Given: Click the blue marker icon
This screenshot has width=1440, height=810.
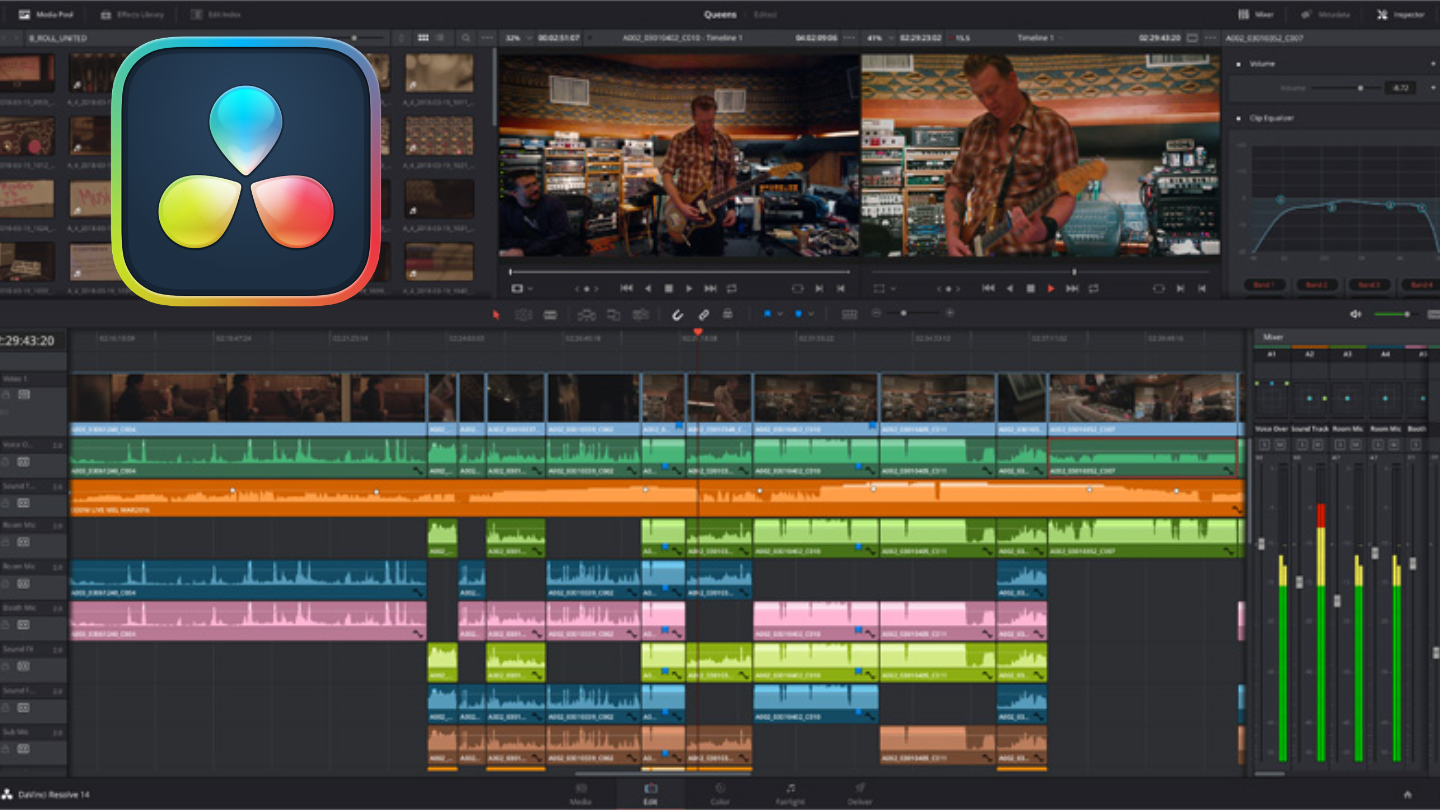Looking at the screenshot, I should pyautogui.click(x=798, y=314).
